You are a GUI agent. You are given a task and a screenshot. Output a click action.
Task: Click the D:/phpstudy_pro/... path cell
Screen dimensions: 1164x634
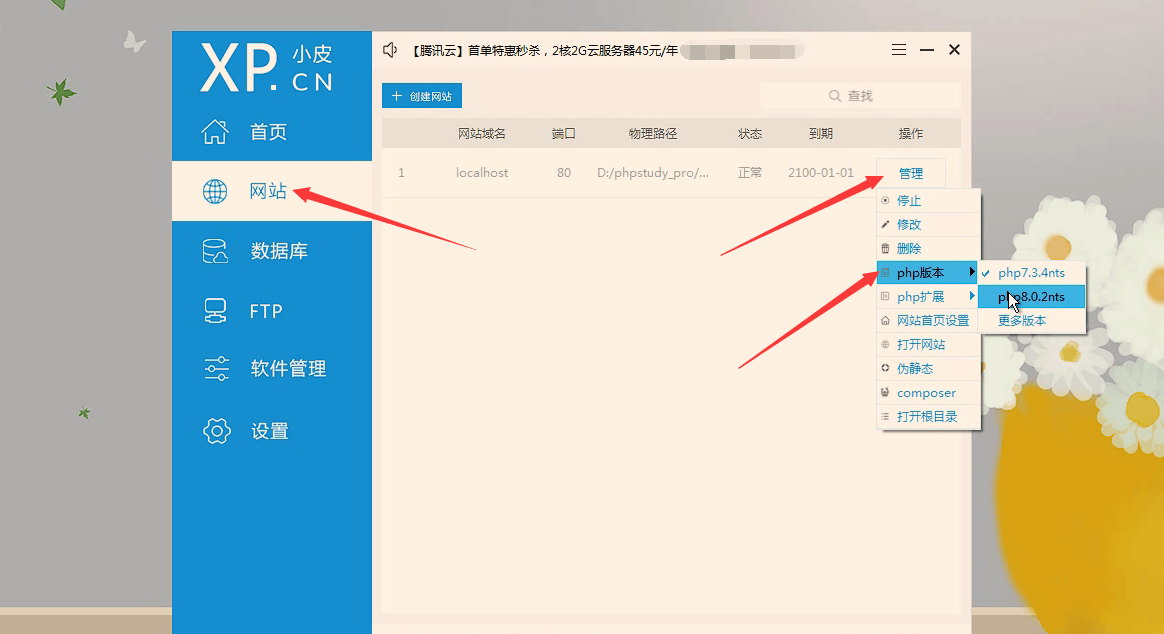pos(653,172)
